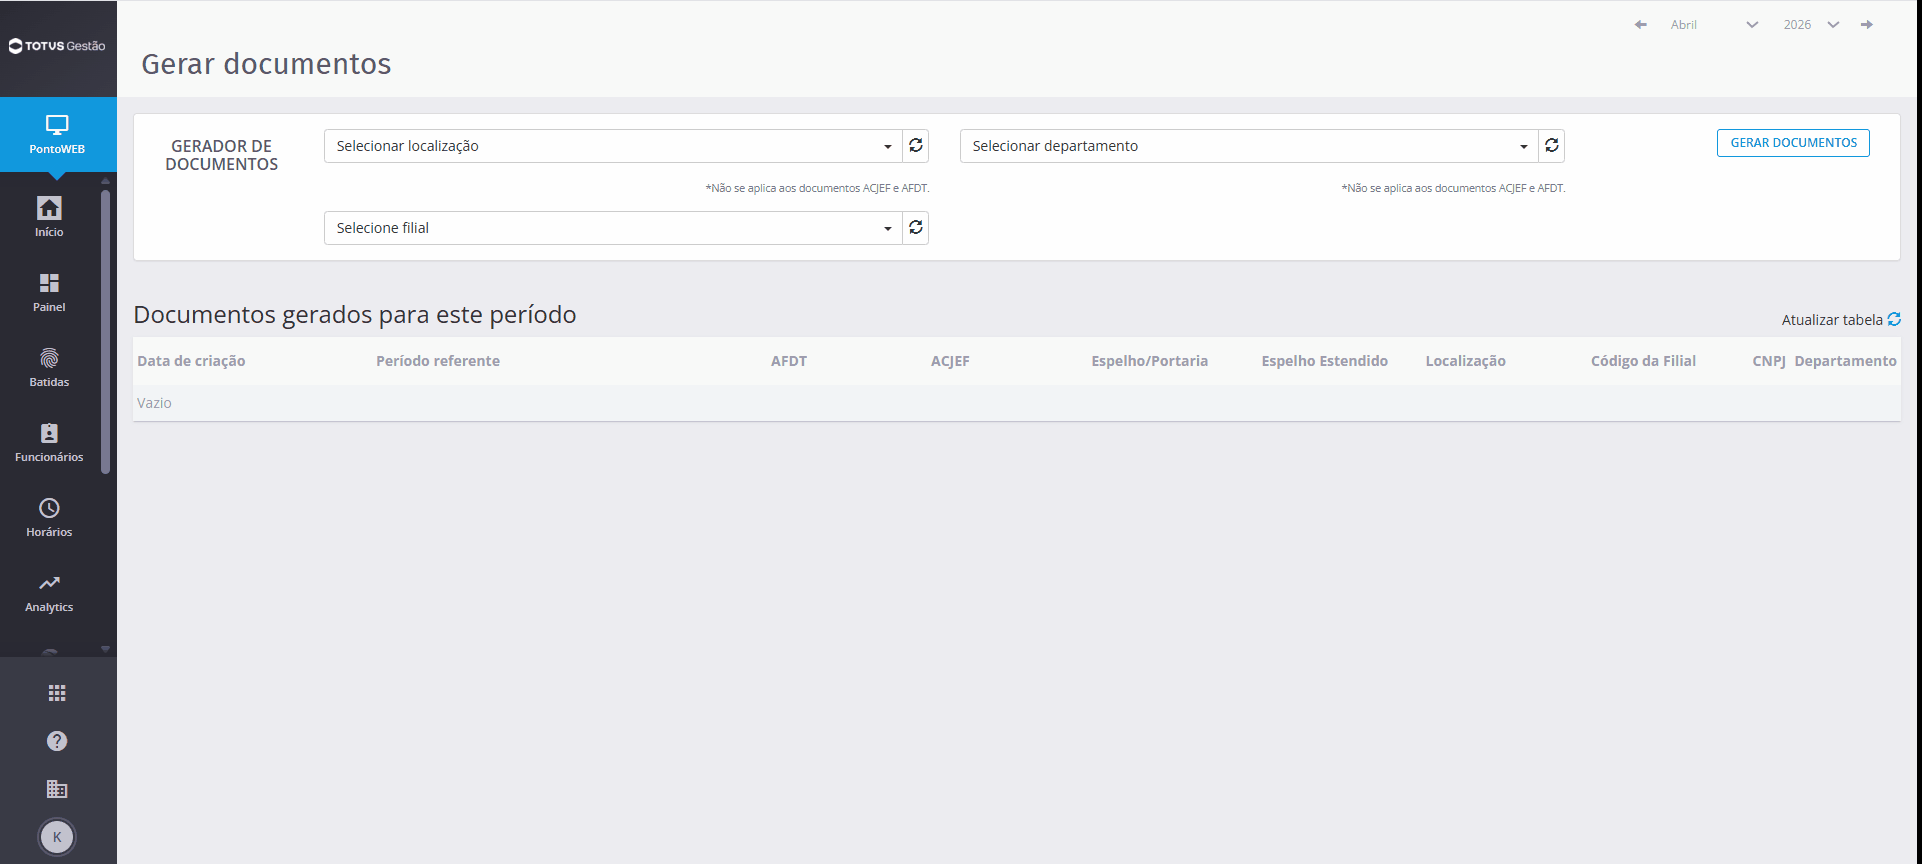Refresh the departamento list

[x=1552, y=146]
